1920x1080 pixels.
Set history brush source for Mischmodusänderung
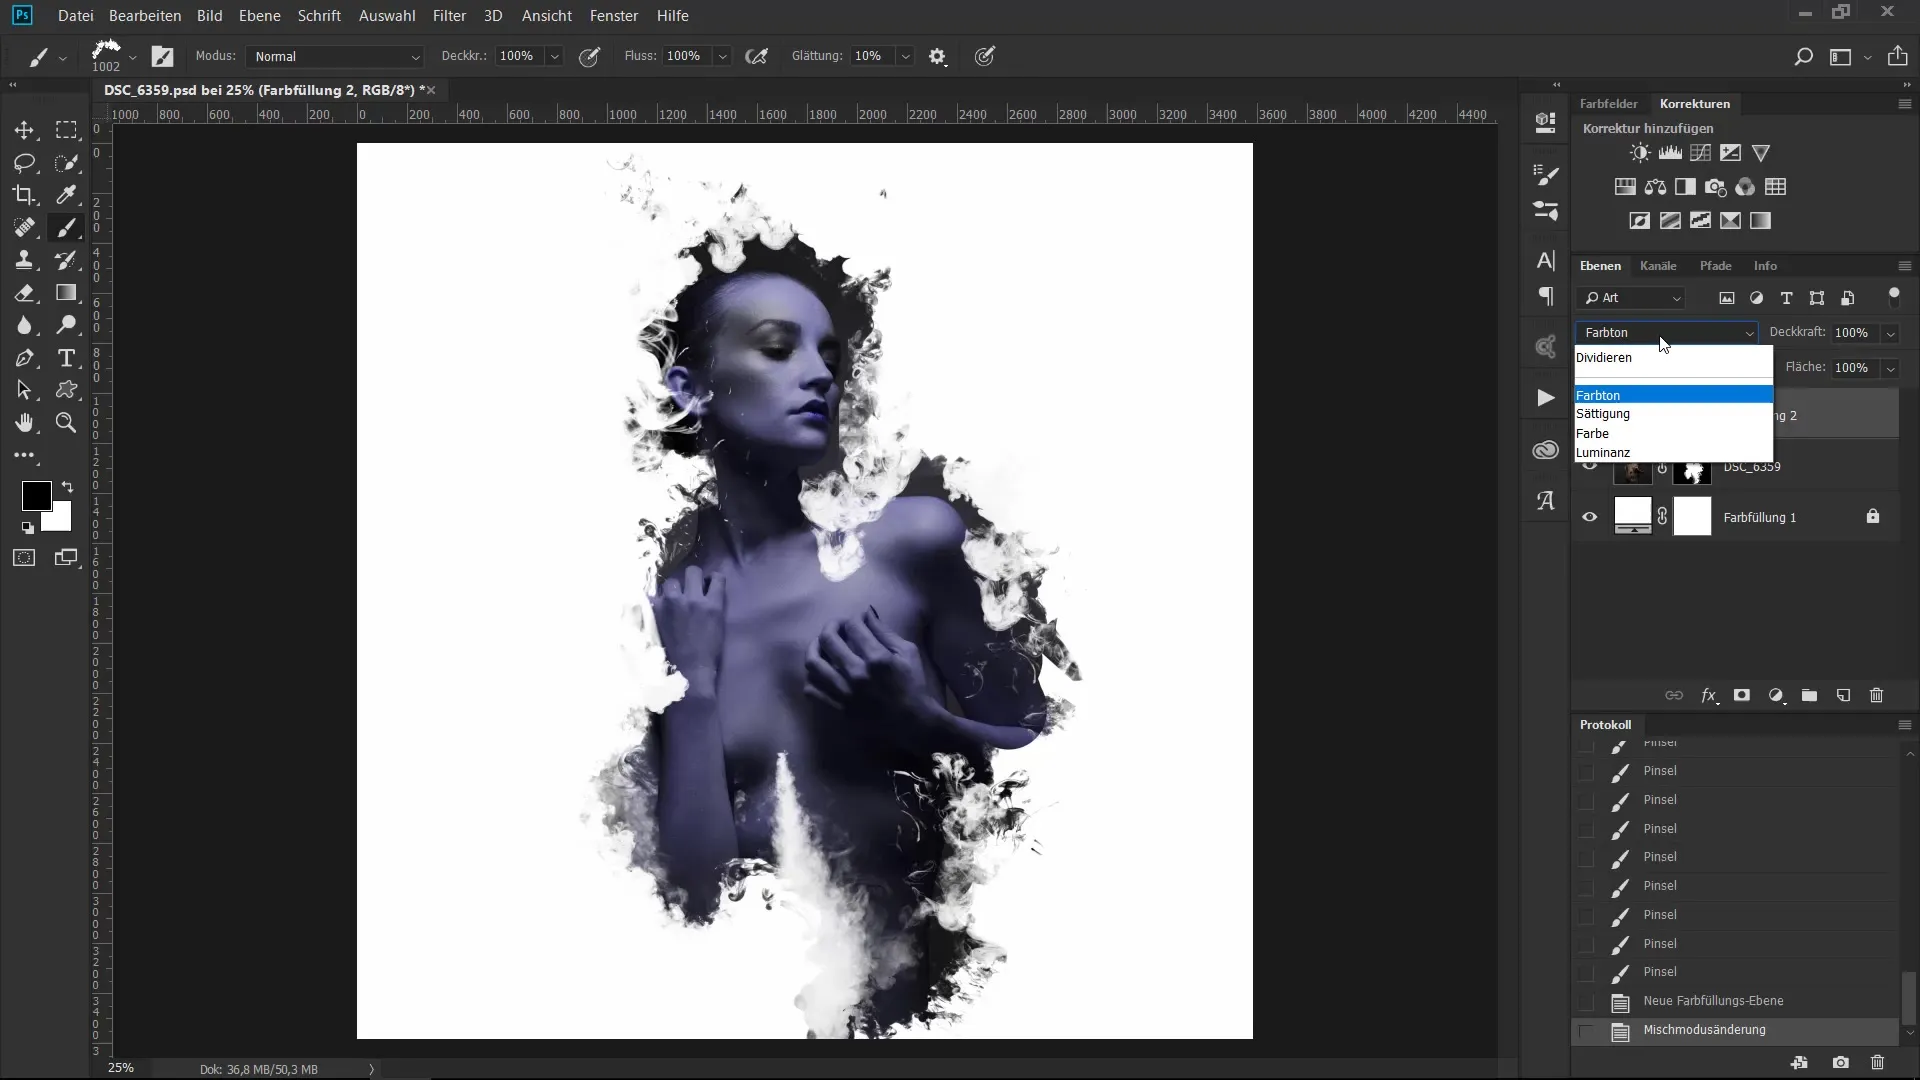tap(1586, 1031)
